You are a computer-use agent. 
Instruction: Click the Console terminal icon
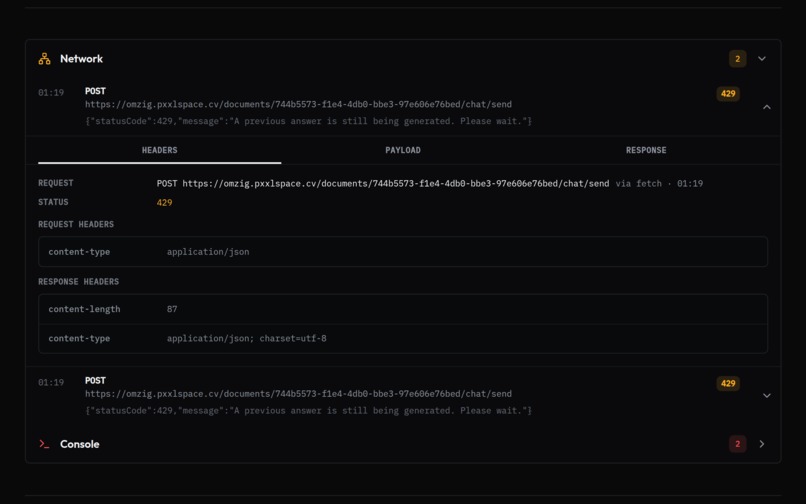pos(44,444)
